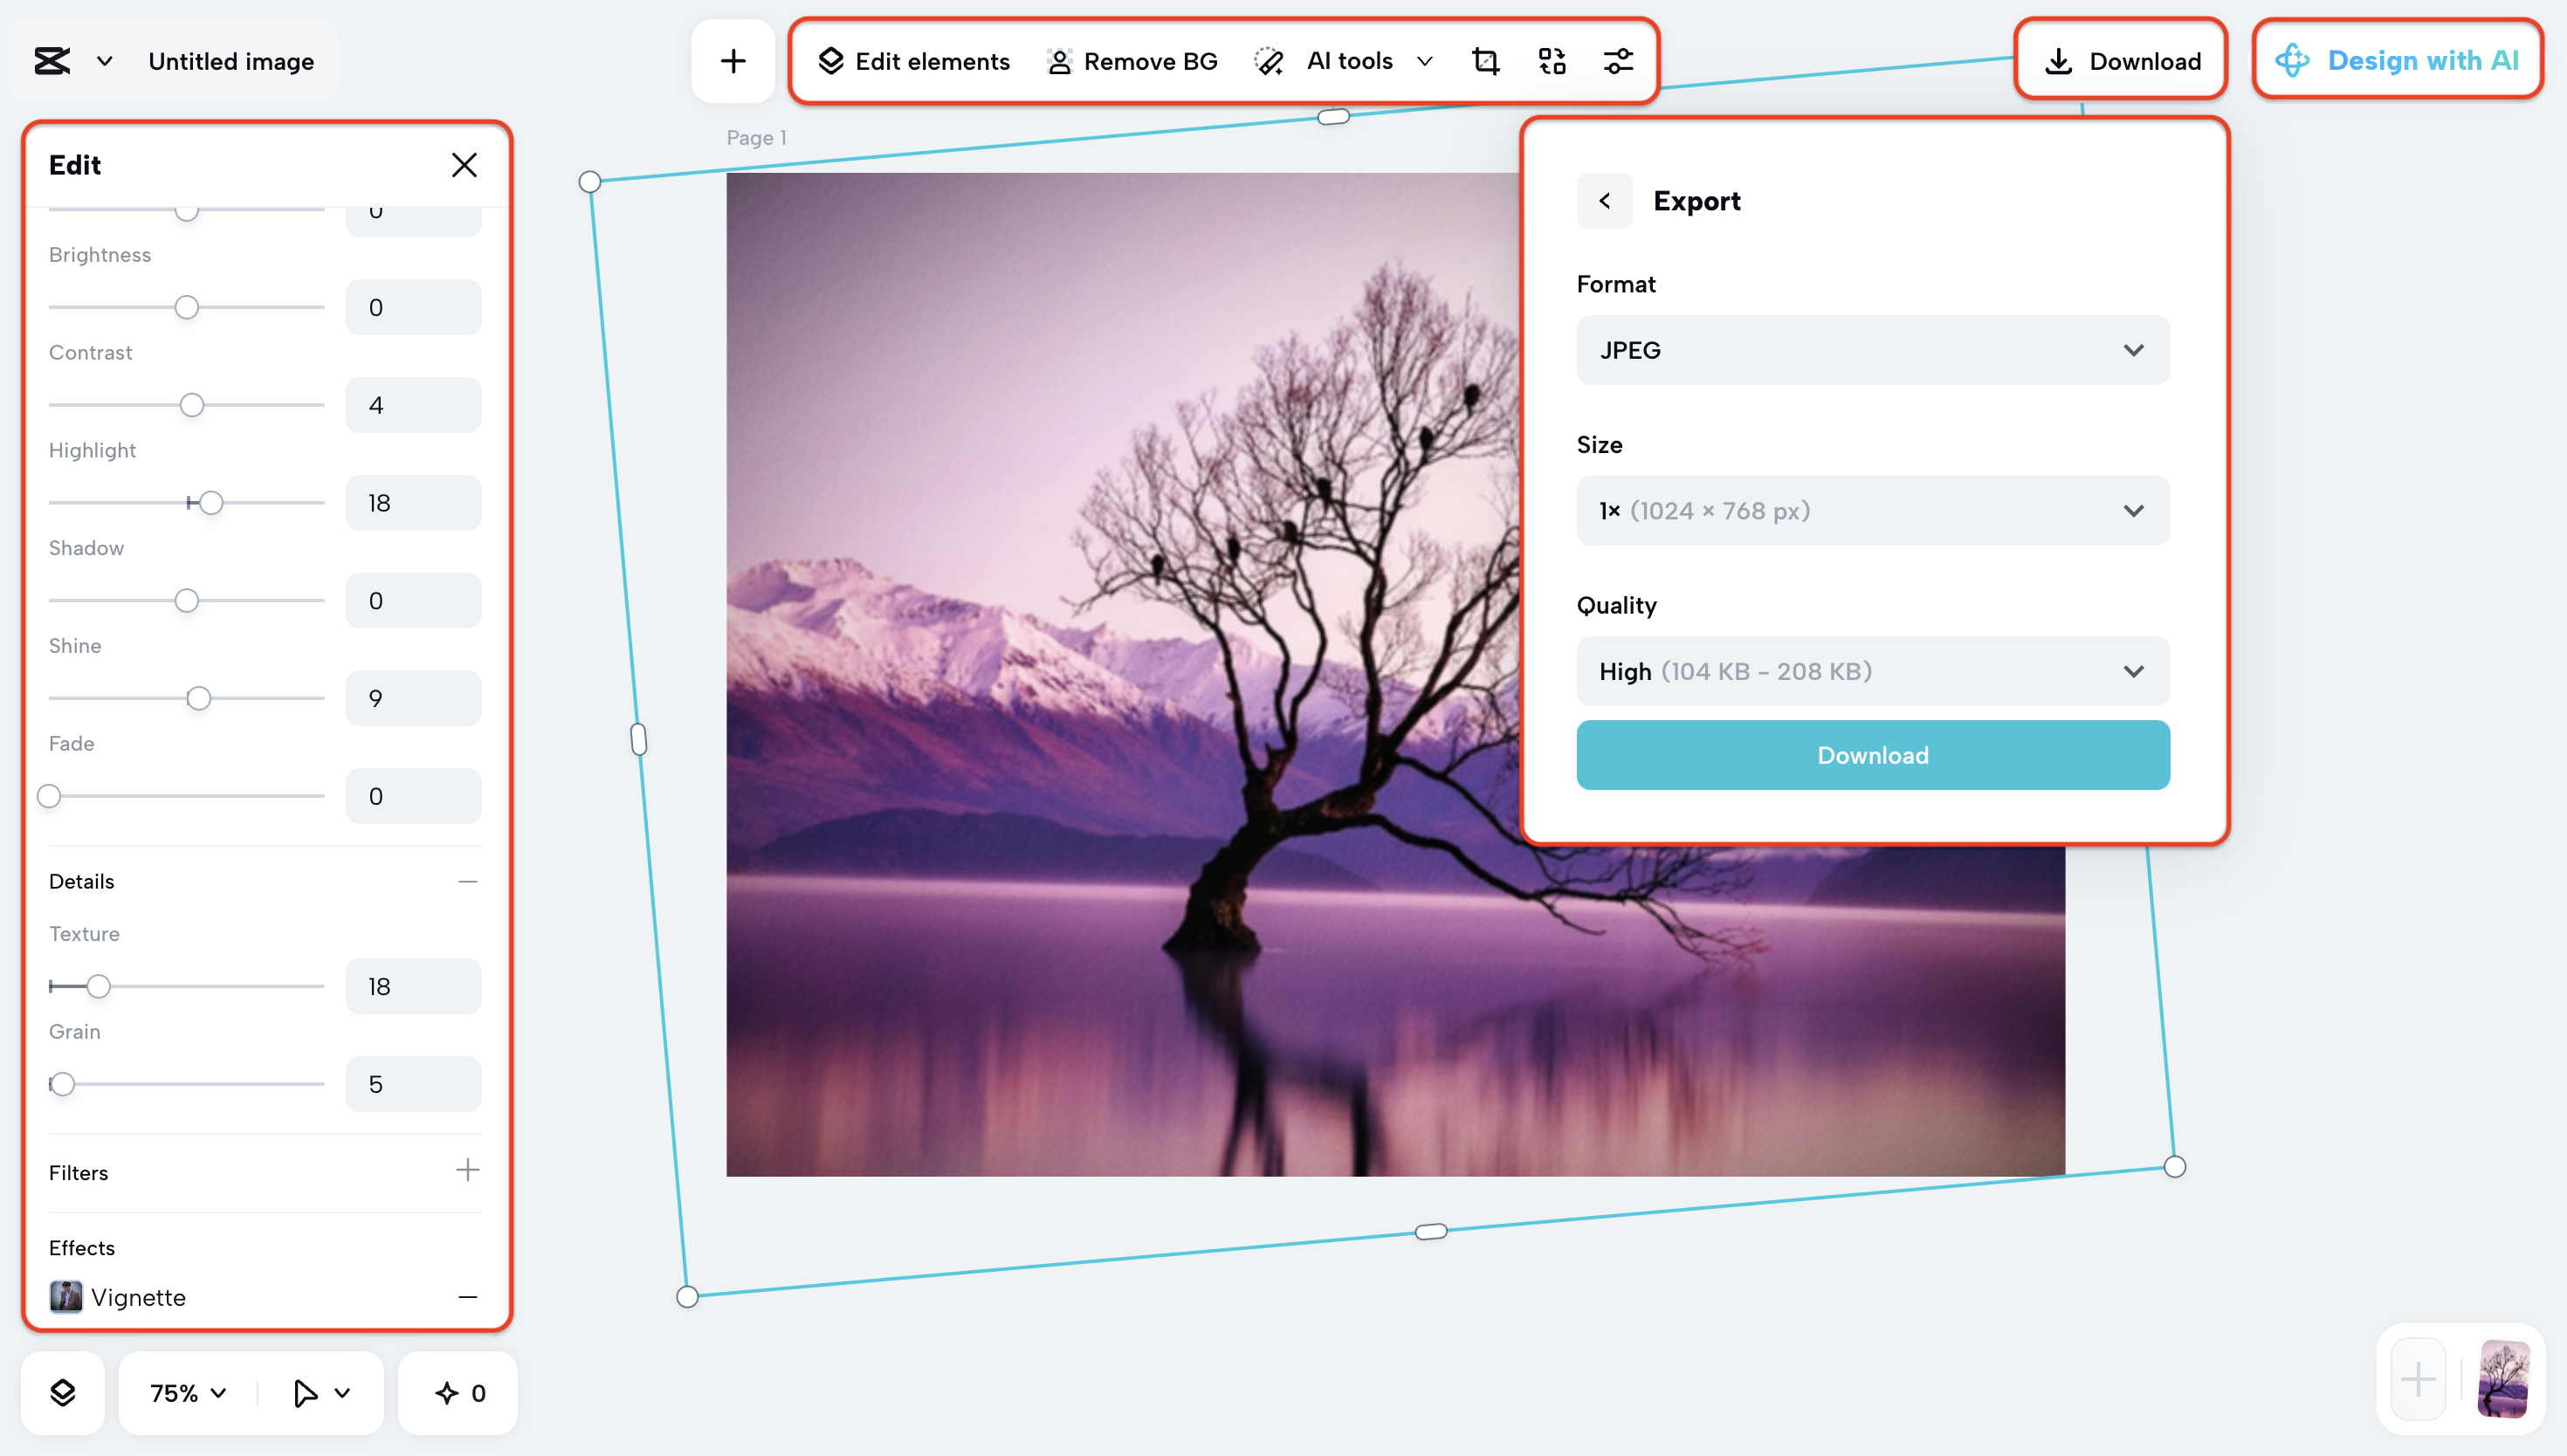
Task: Collapse the Details section
Action: (467, 881)
